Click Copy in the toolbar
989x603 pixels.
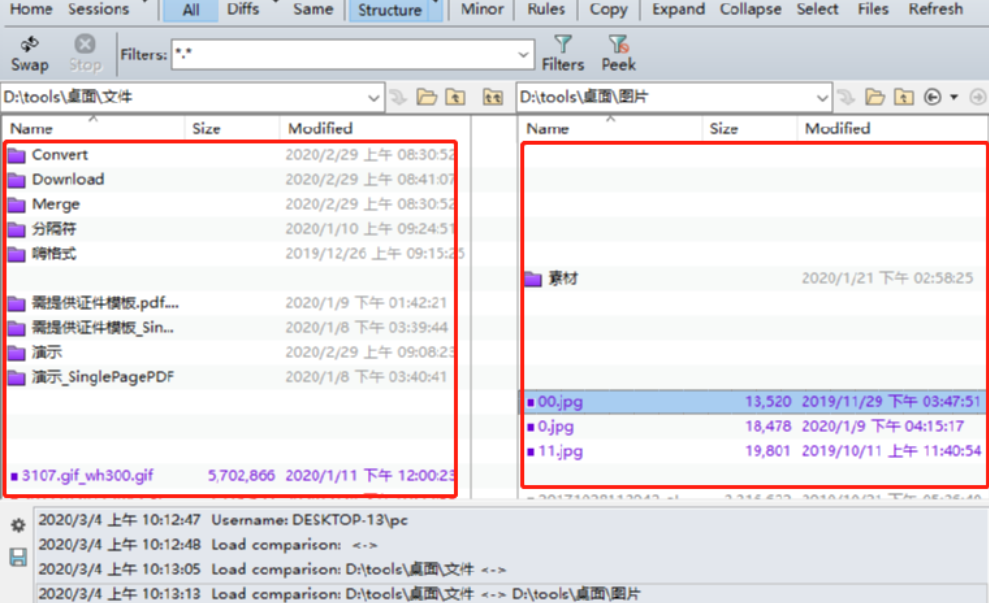pyautogui.click(x=608, y=9)
